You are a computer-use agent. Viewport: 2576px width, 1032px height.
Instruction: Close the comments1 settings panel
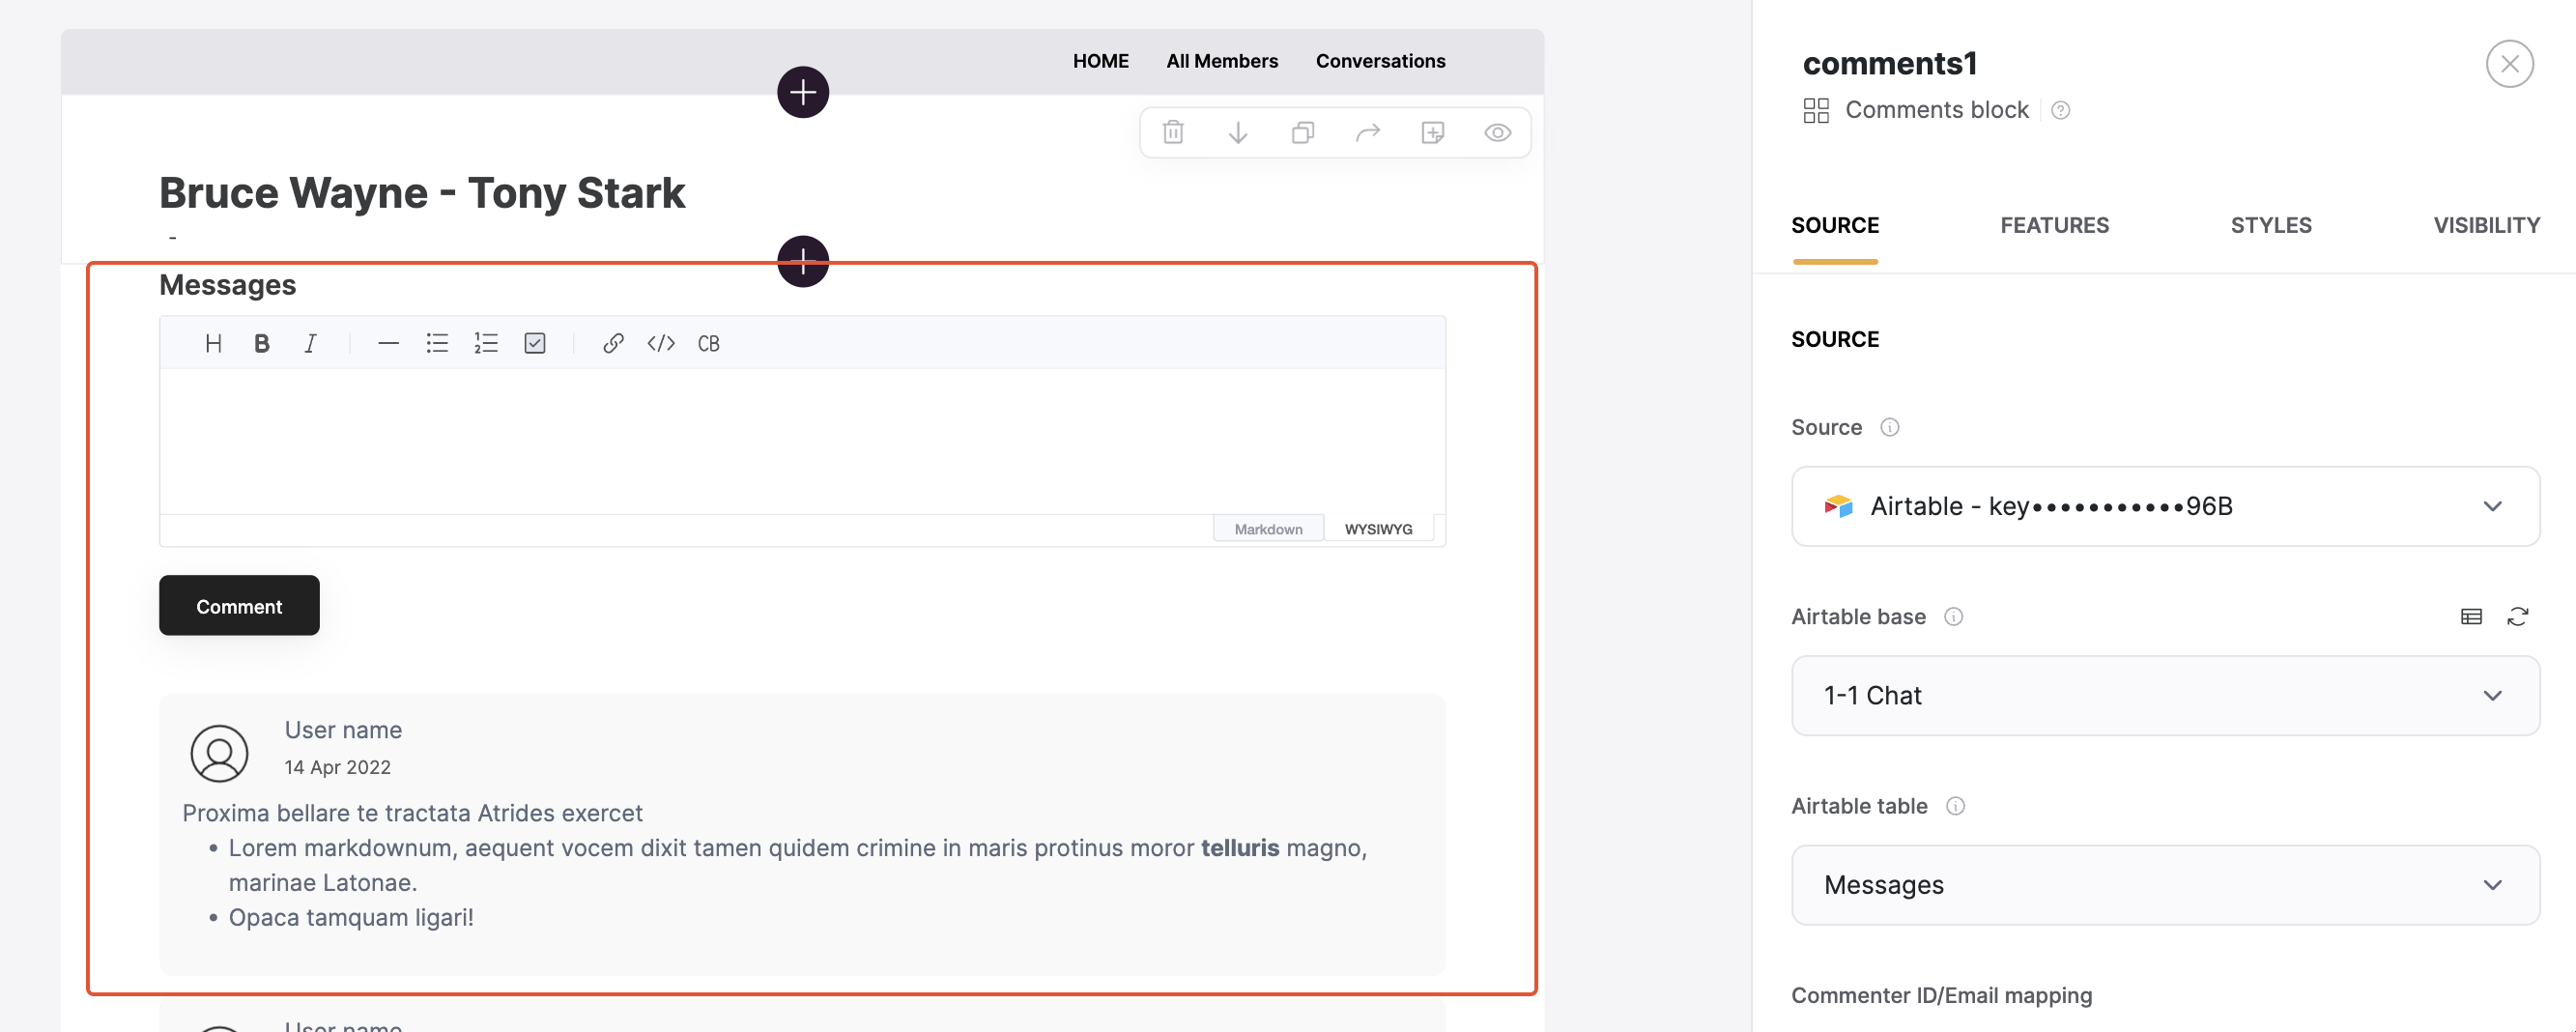coord(2509,64)
